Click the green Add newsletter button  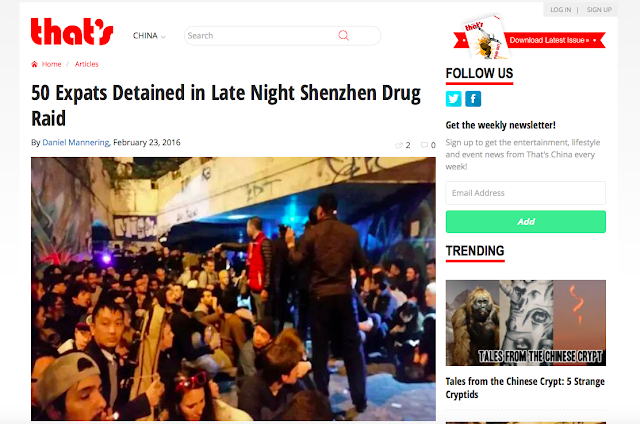(x=526, y=222)
